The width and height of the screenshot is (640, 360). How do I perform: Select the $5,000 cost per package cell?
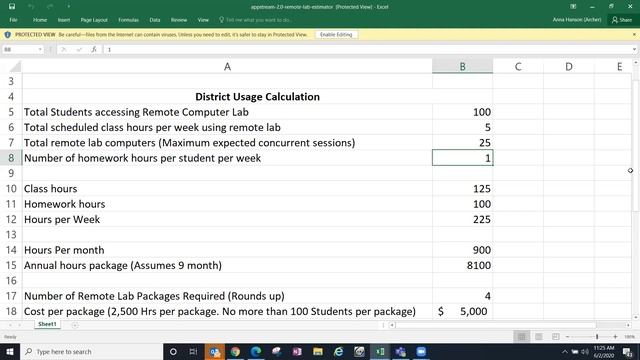click(462, 311)
